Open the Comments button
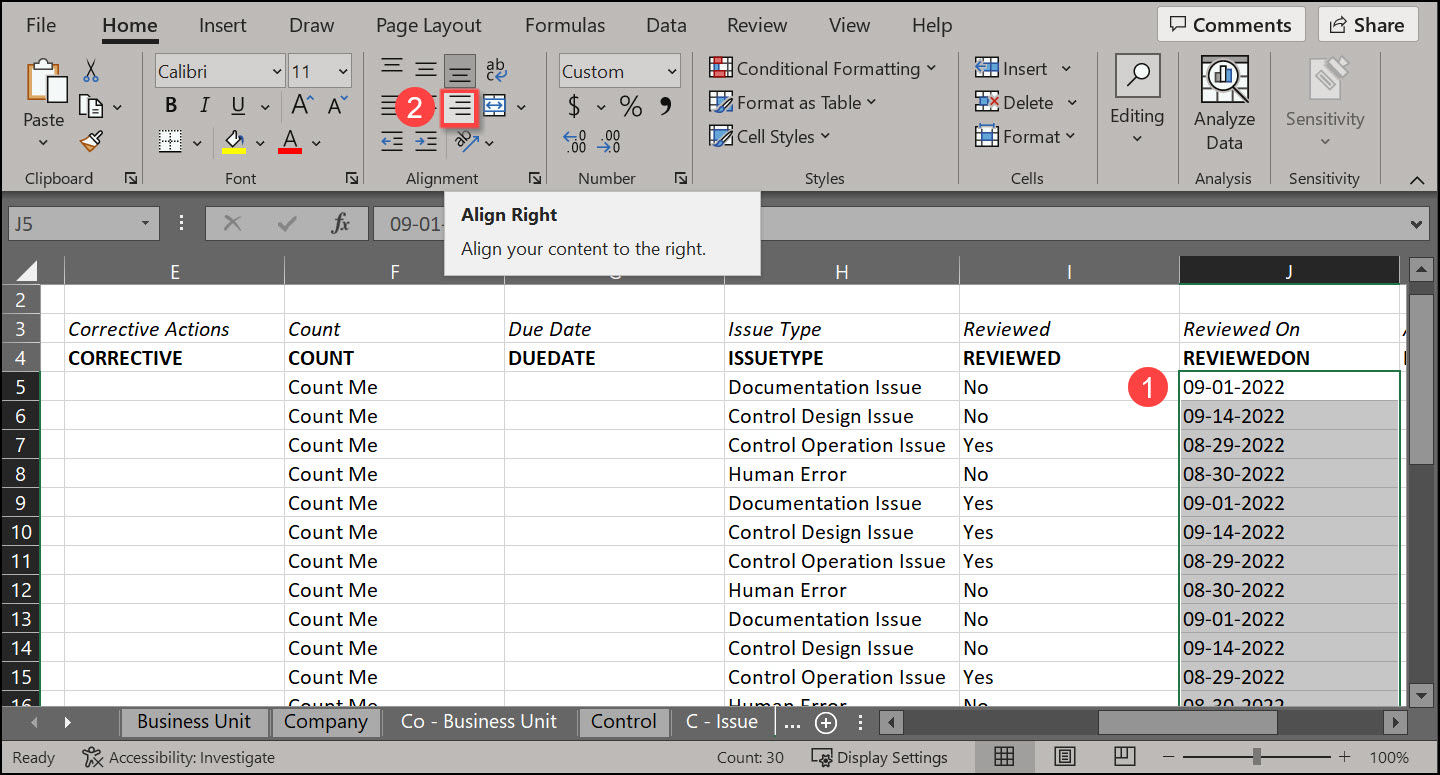This screenshot has height=775, width=1440. coord(1229,25)
